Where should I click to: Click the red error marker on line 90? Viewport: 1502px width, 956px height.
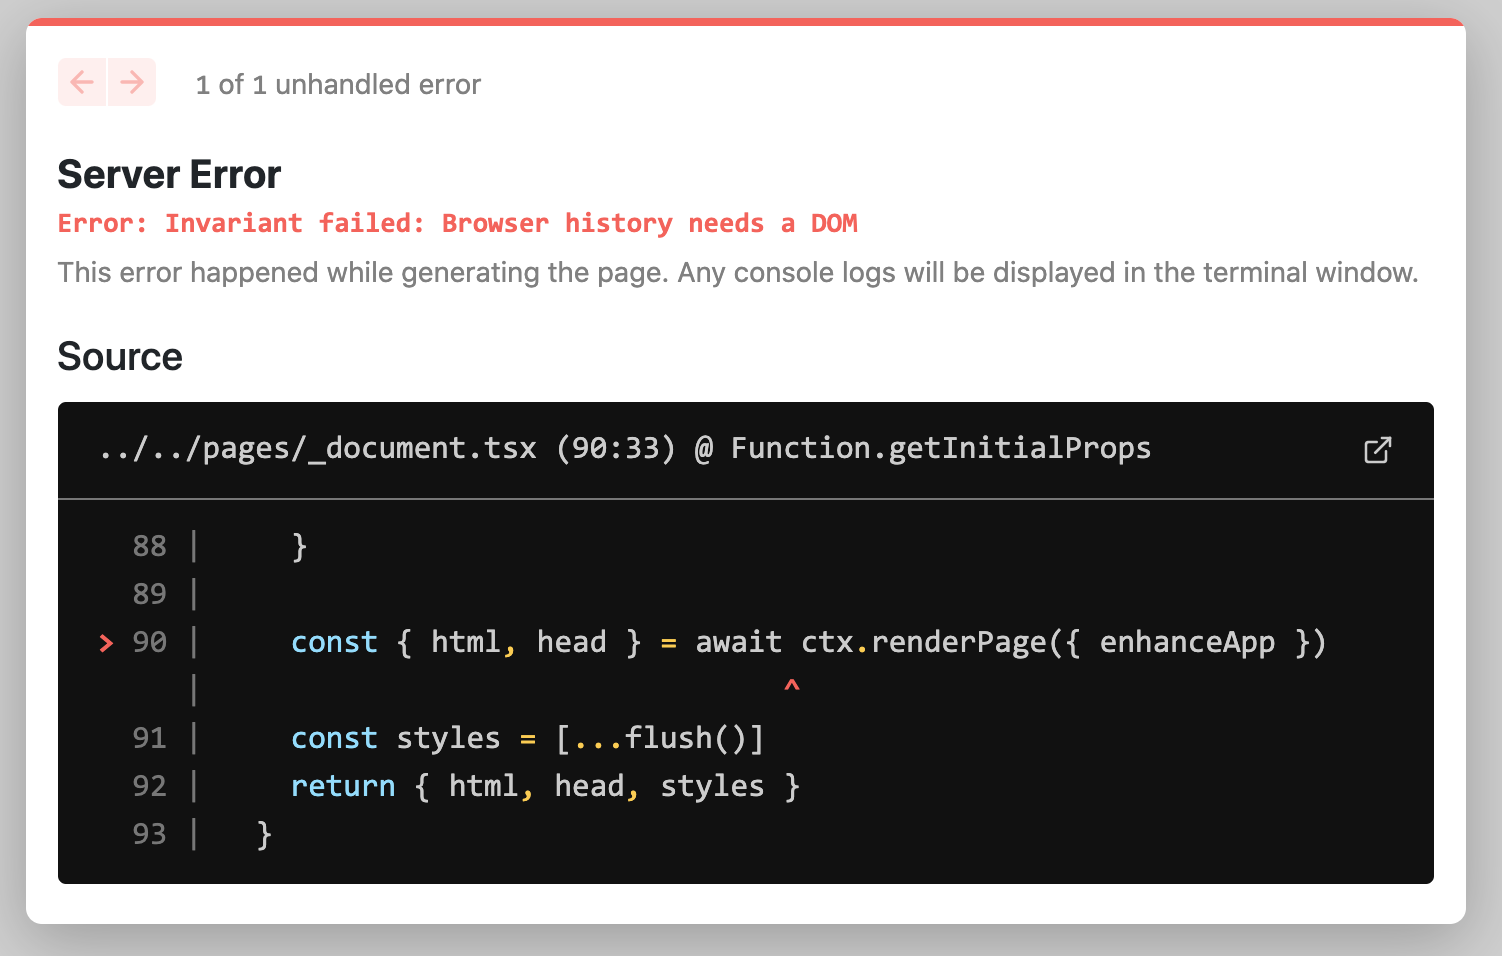click(x=106, y=643)
